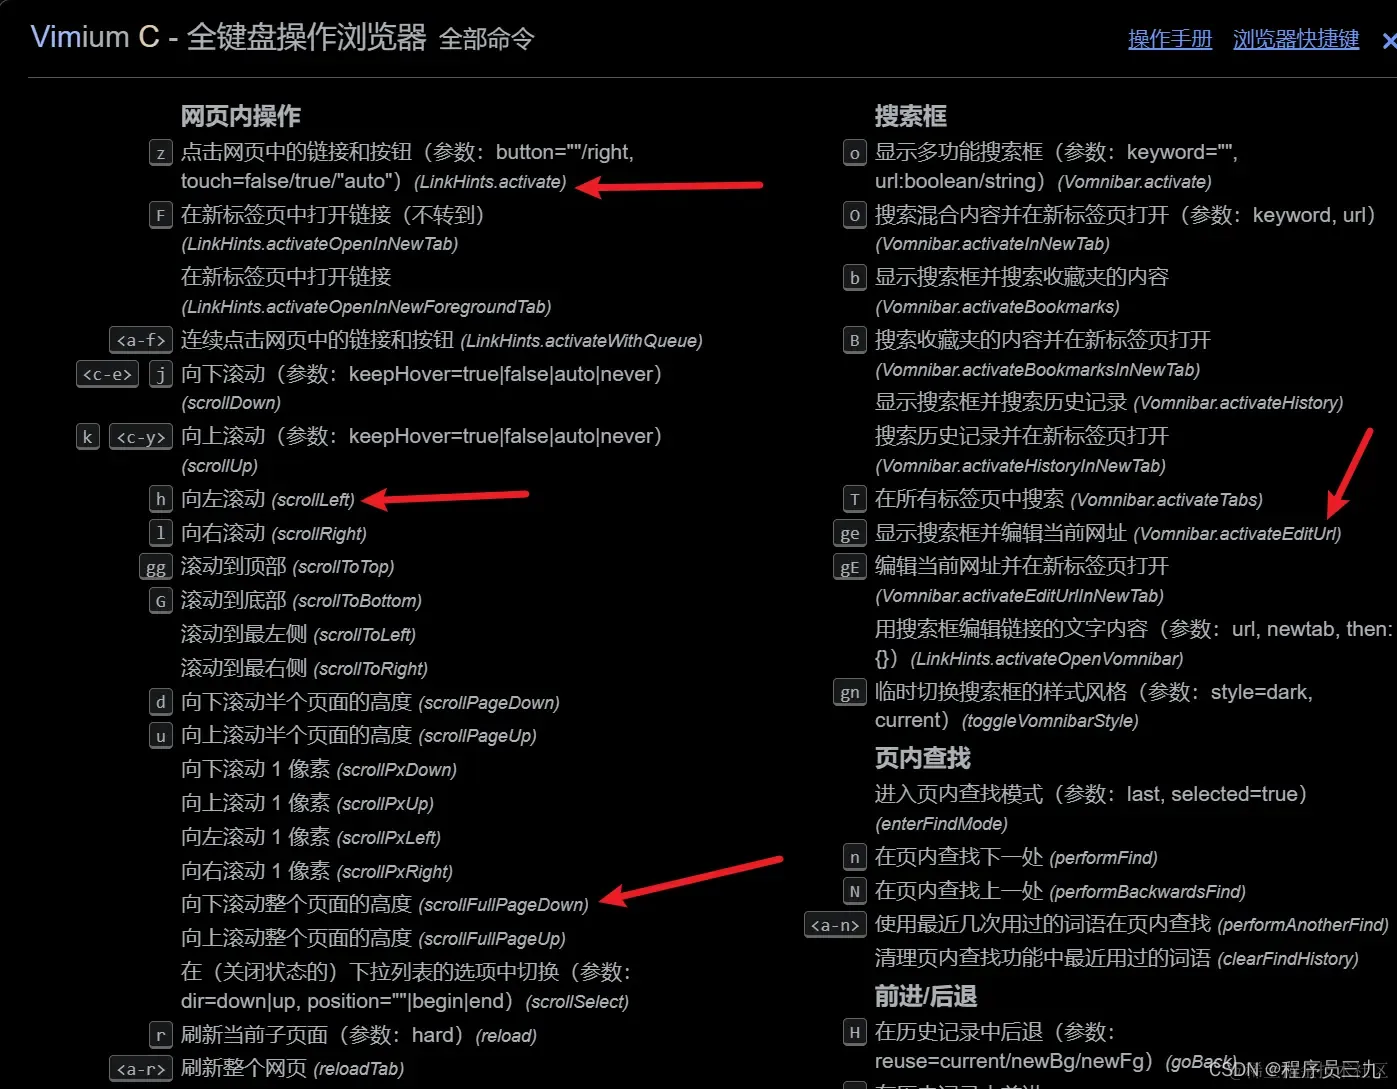The height and width of the screenshot is (1089, 1397).
Task: Open the 浏览器快捷键 link
Action: [1295, 39]
